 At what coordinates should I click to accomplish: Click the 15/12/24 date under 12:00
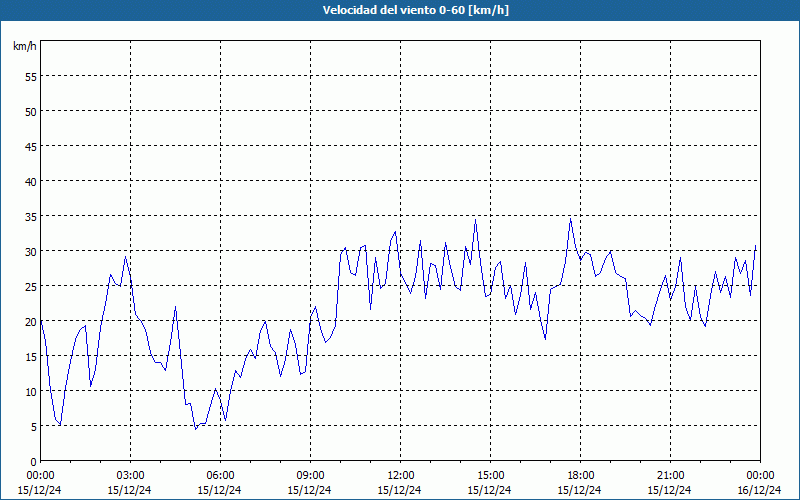click(399, 490)
